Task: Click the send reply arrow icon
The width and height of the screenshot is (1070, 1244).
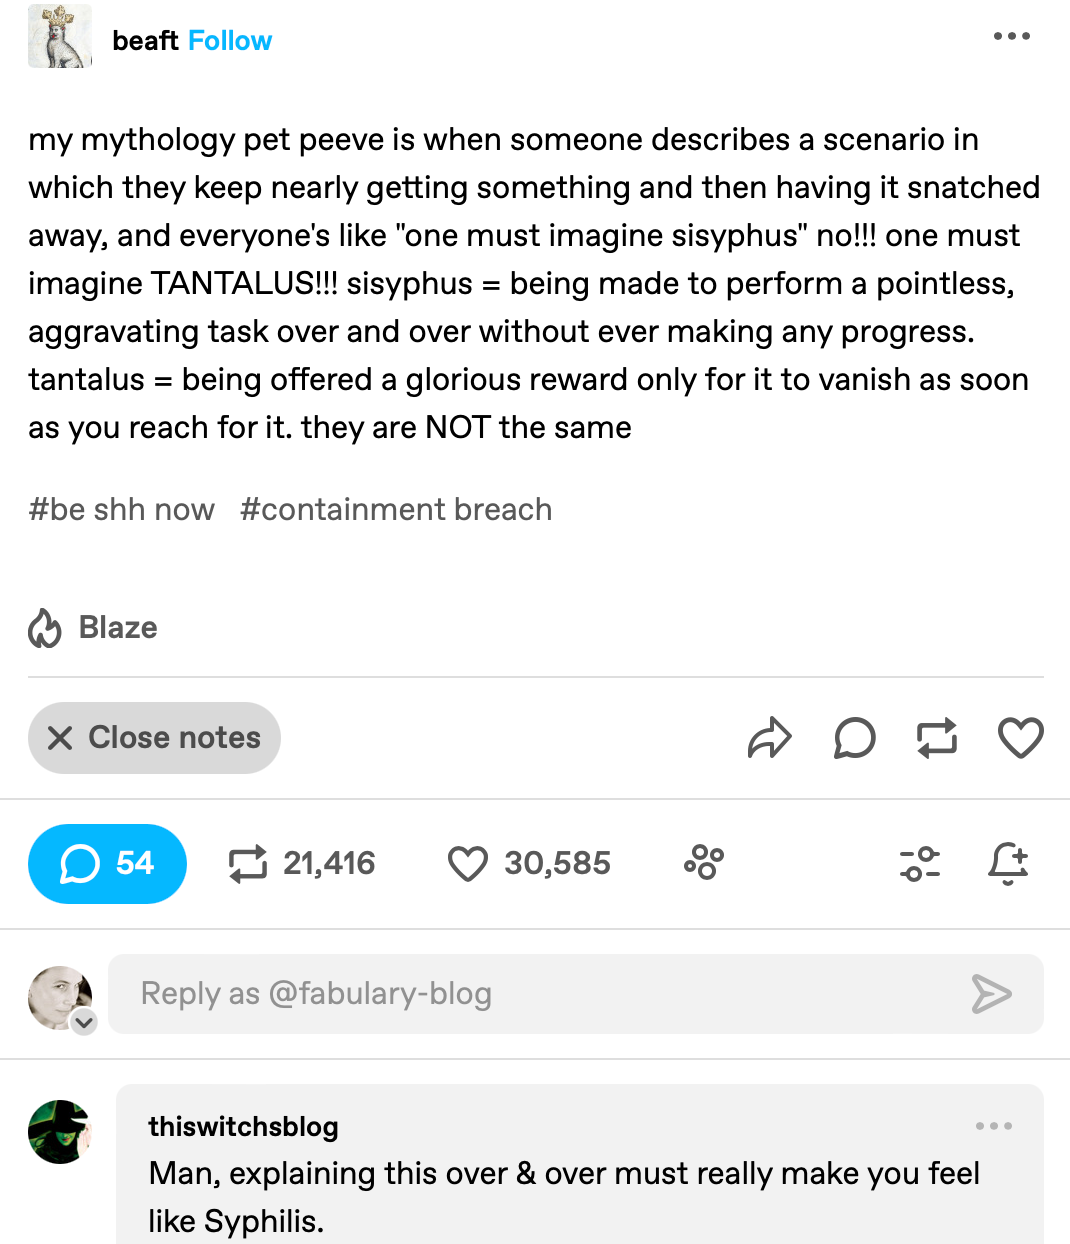Action: pos(993,994)
